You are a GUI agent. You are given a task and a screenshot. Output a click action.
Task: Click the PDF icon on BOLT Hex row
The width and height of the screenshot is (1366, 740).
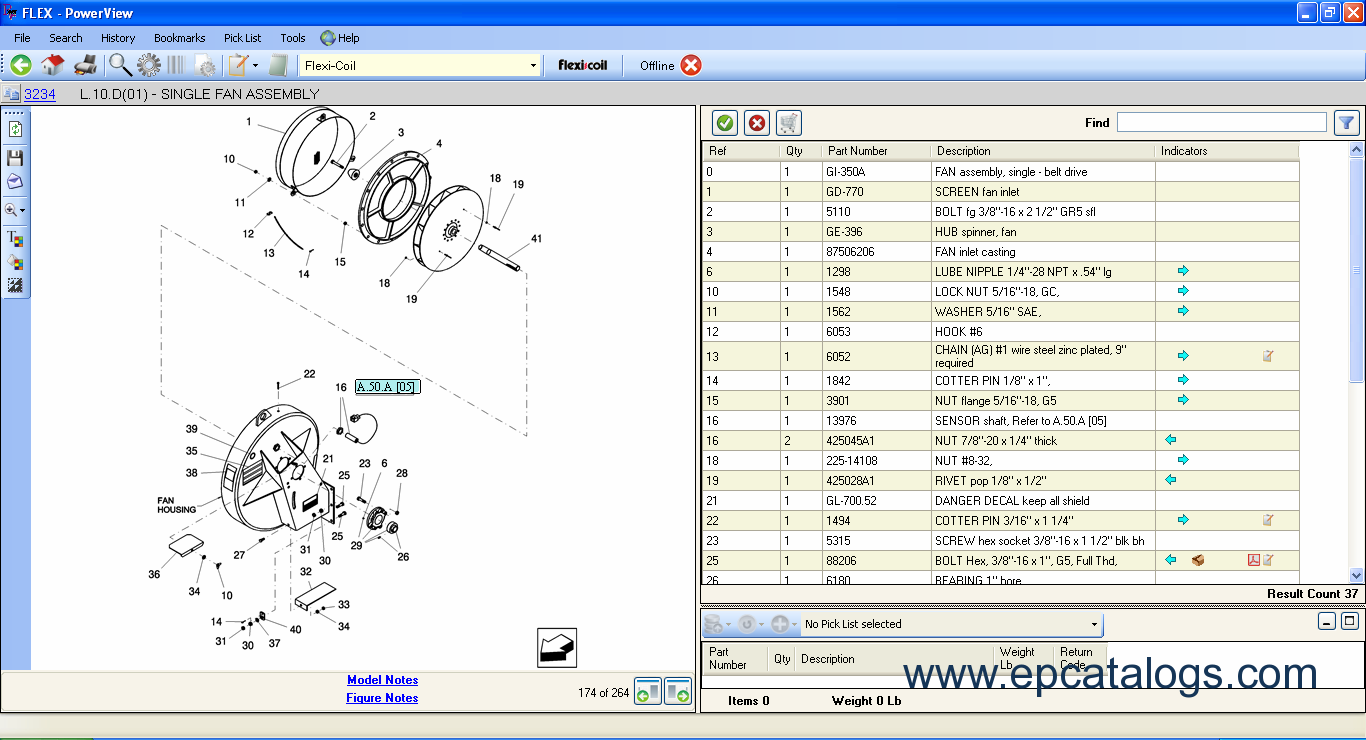1253,560
